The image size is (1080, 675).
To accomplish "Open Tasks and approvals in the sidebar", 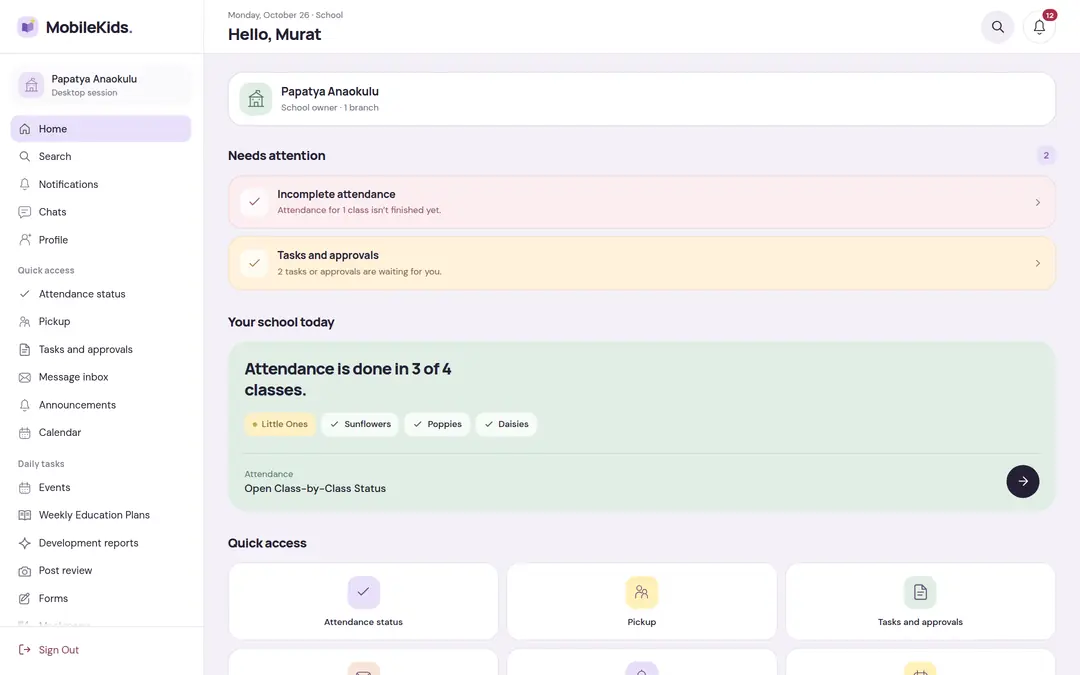I will pyautogui.click(x=101, y=349).
